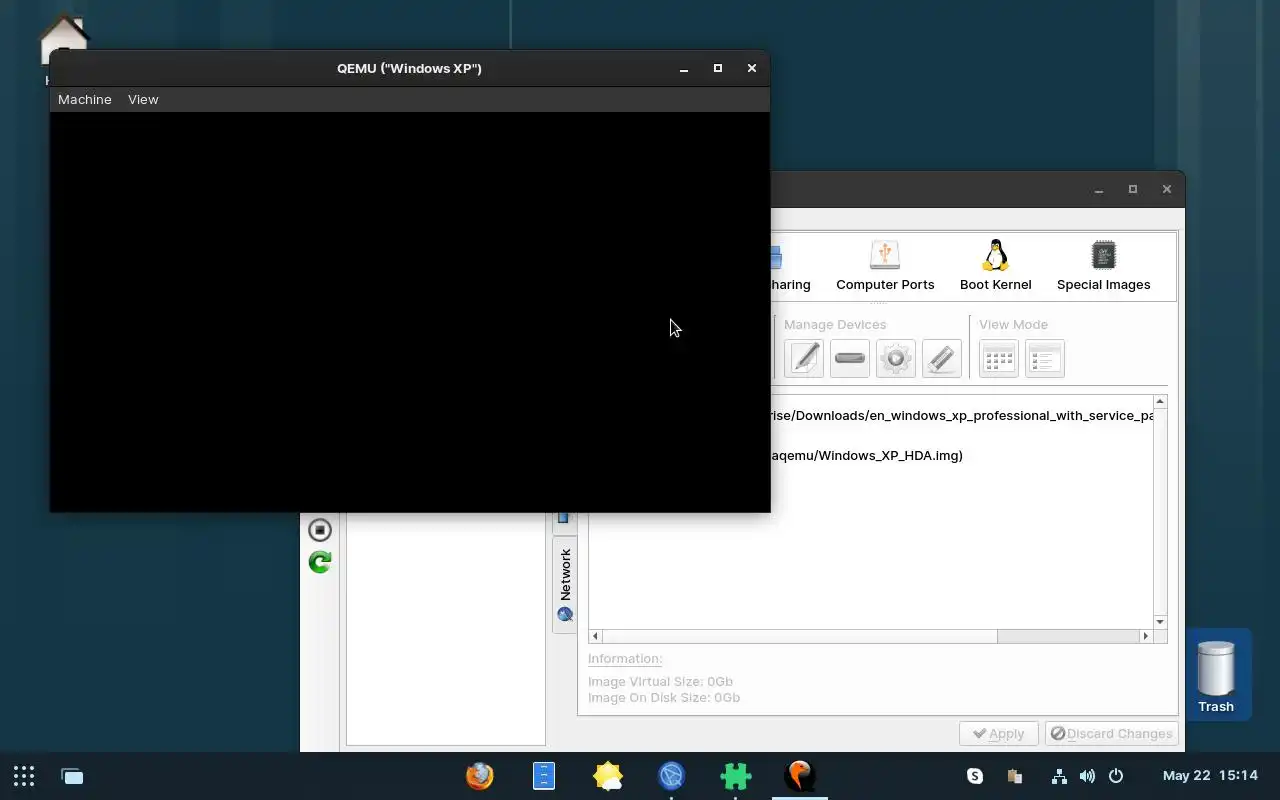Maximize the QEMU Windows XP window
The width and height of the screenshot is (1280, 800).
tap(718, 68)
